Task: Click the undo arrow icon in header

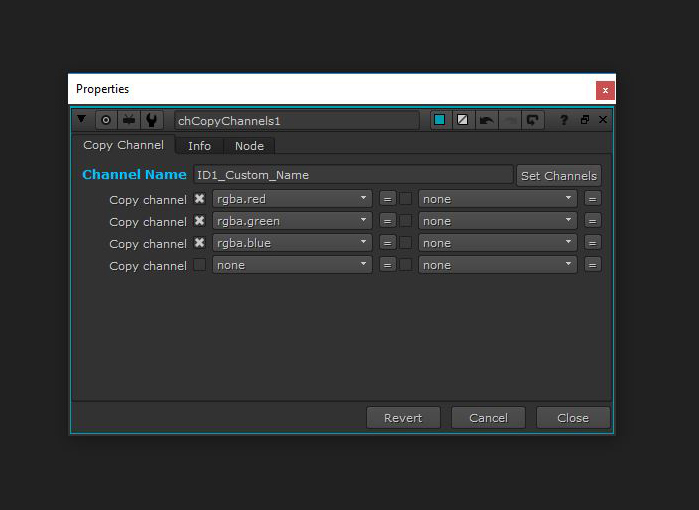Action: (x=487, y=120)
